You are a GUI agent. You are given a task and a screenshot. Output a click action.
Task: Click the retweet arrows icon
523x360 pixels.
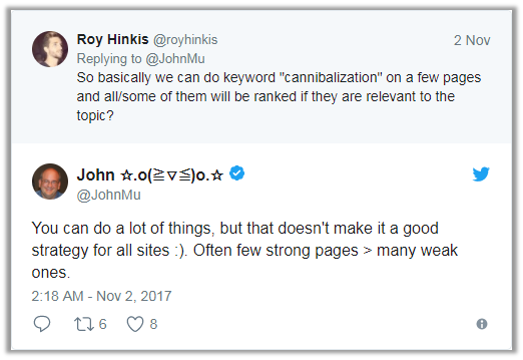tap(84, 324)
